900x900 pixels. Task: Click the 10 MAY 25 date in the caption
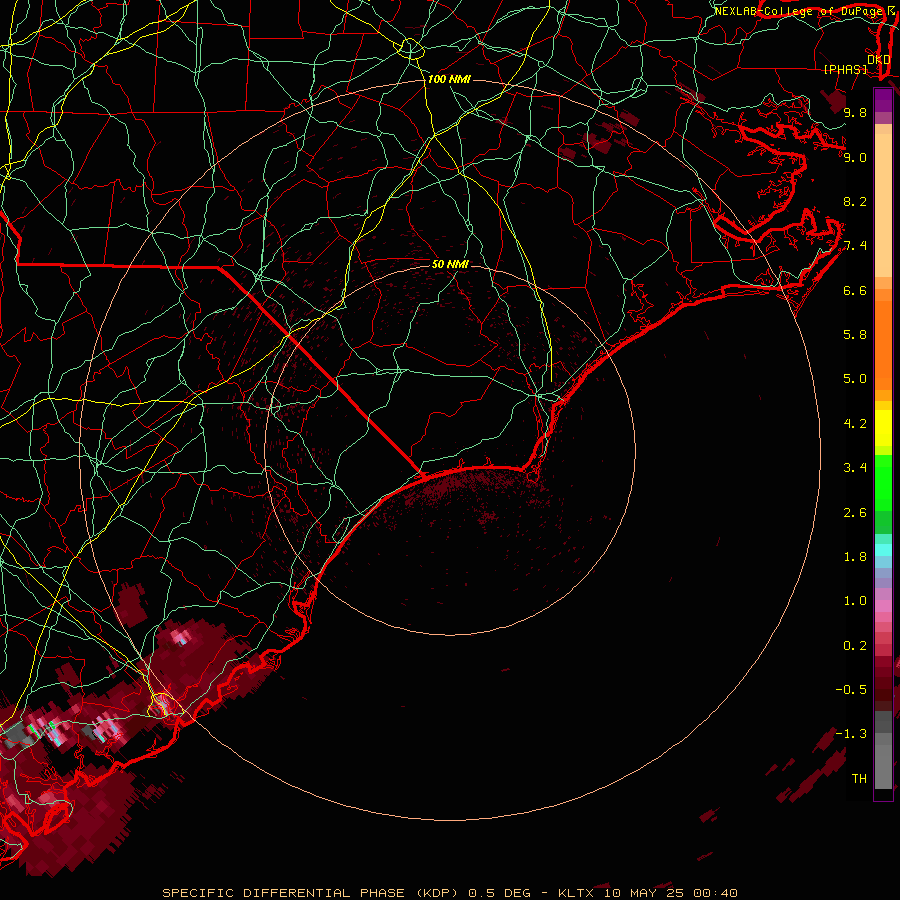[x=643, y=893]
